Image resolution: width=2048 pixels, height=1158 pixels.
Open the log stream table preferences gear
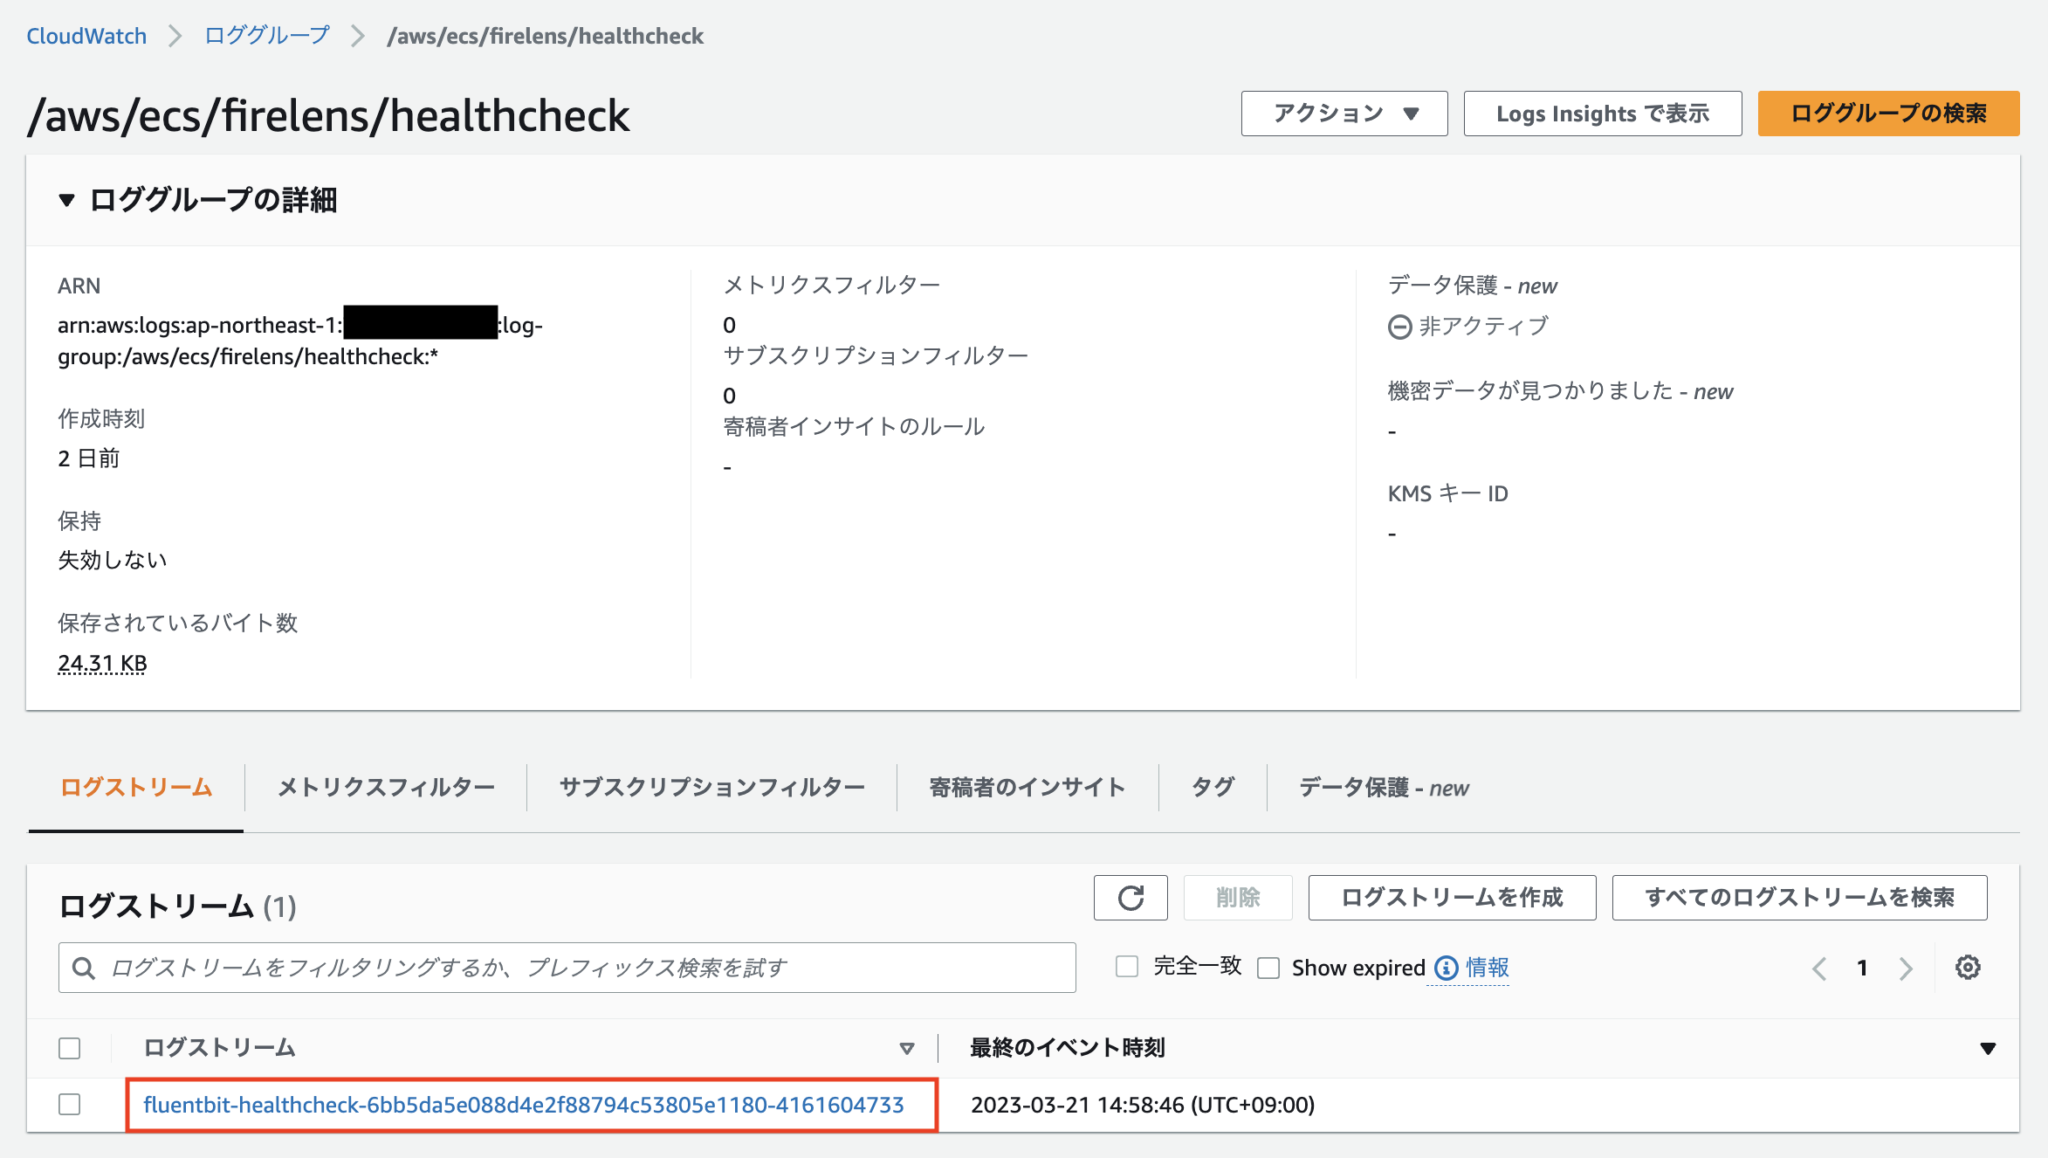pyautogui.click(x=1966, y=967)
